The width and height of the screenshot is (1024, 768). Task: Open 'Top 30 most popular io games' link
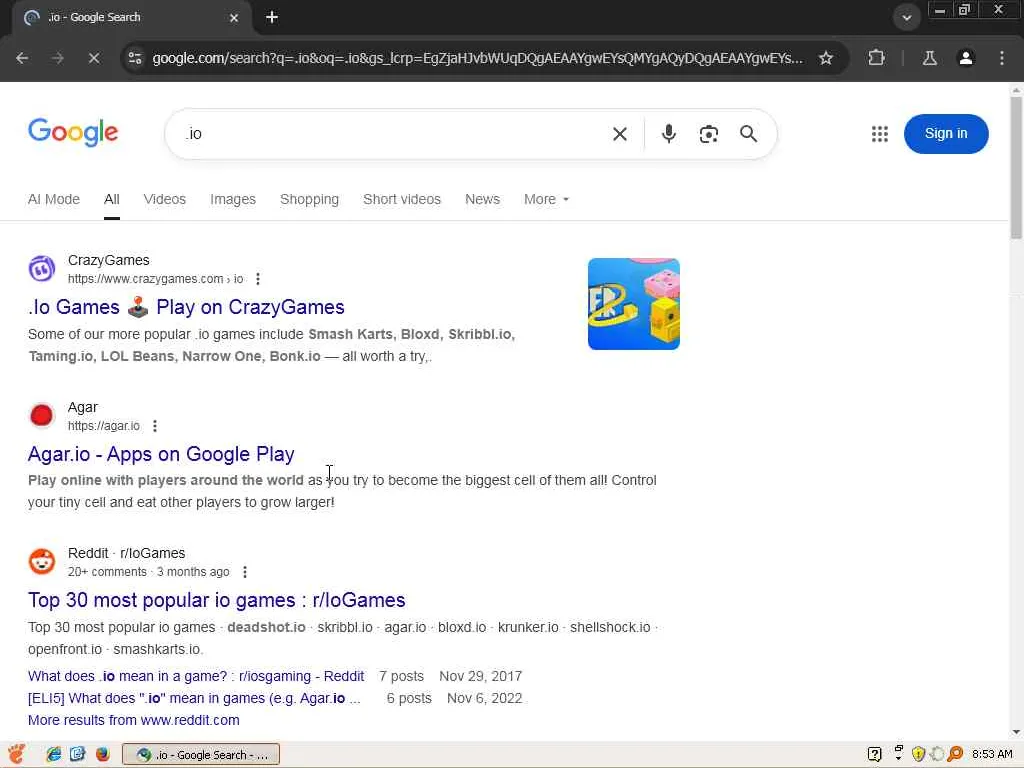[217, 600]
